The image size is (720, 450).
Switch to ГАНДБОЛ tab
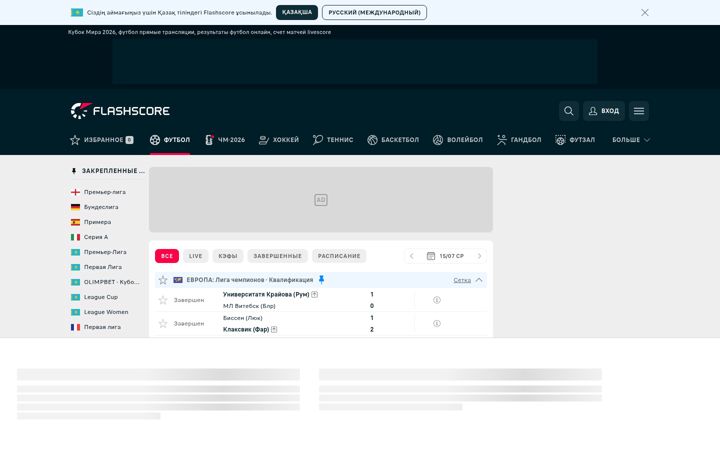point(519,140)
